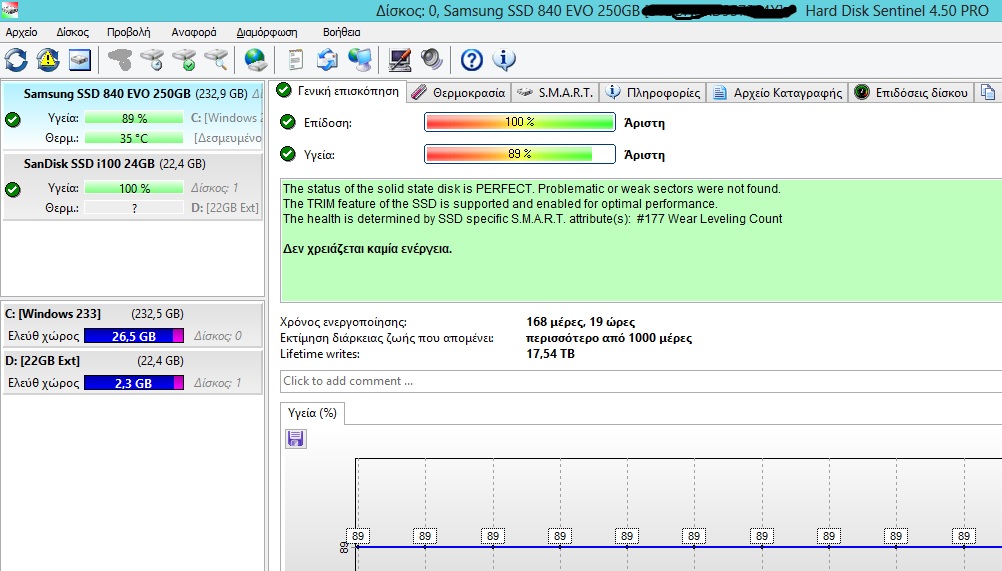1002x571 pixels.
Task: Click the SanDisk 100 % health bar
Action: [134, 188]
